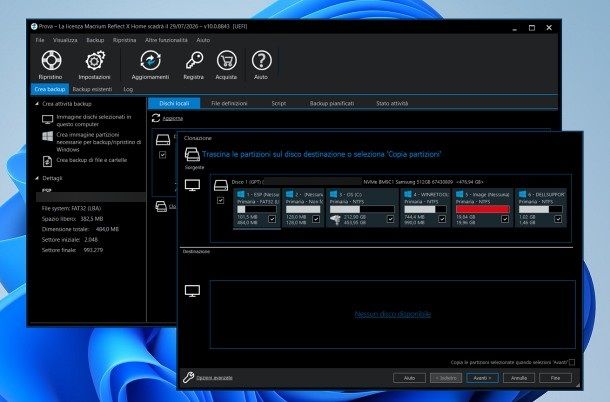Screen dimensions: 610x402
Task: Open the Ripristina menu
Action: pyautogui.click(x=124, y=40)
